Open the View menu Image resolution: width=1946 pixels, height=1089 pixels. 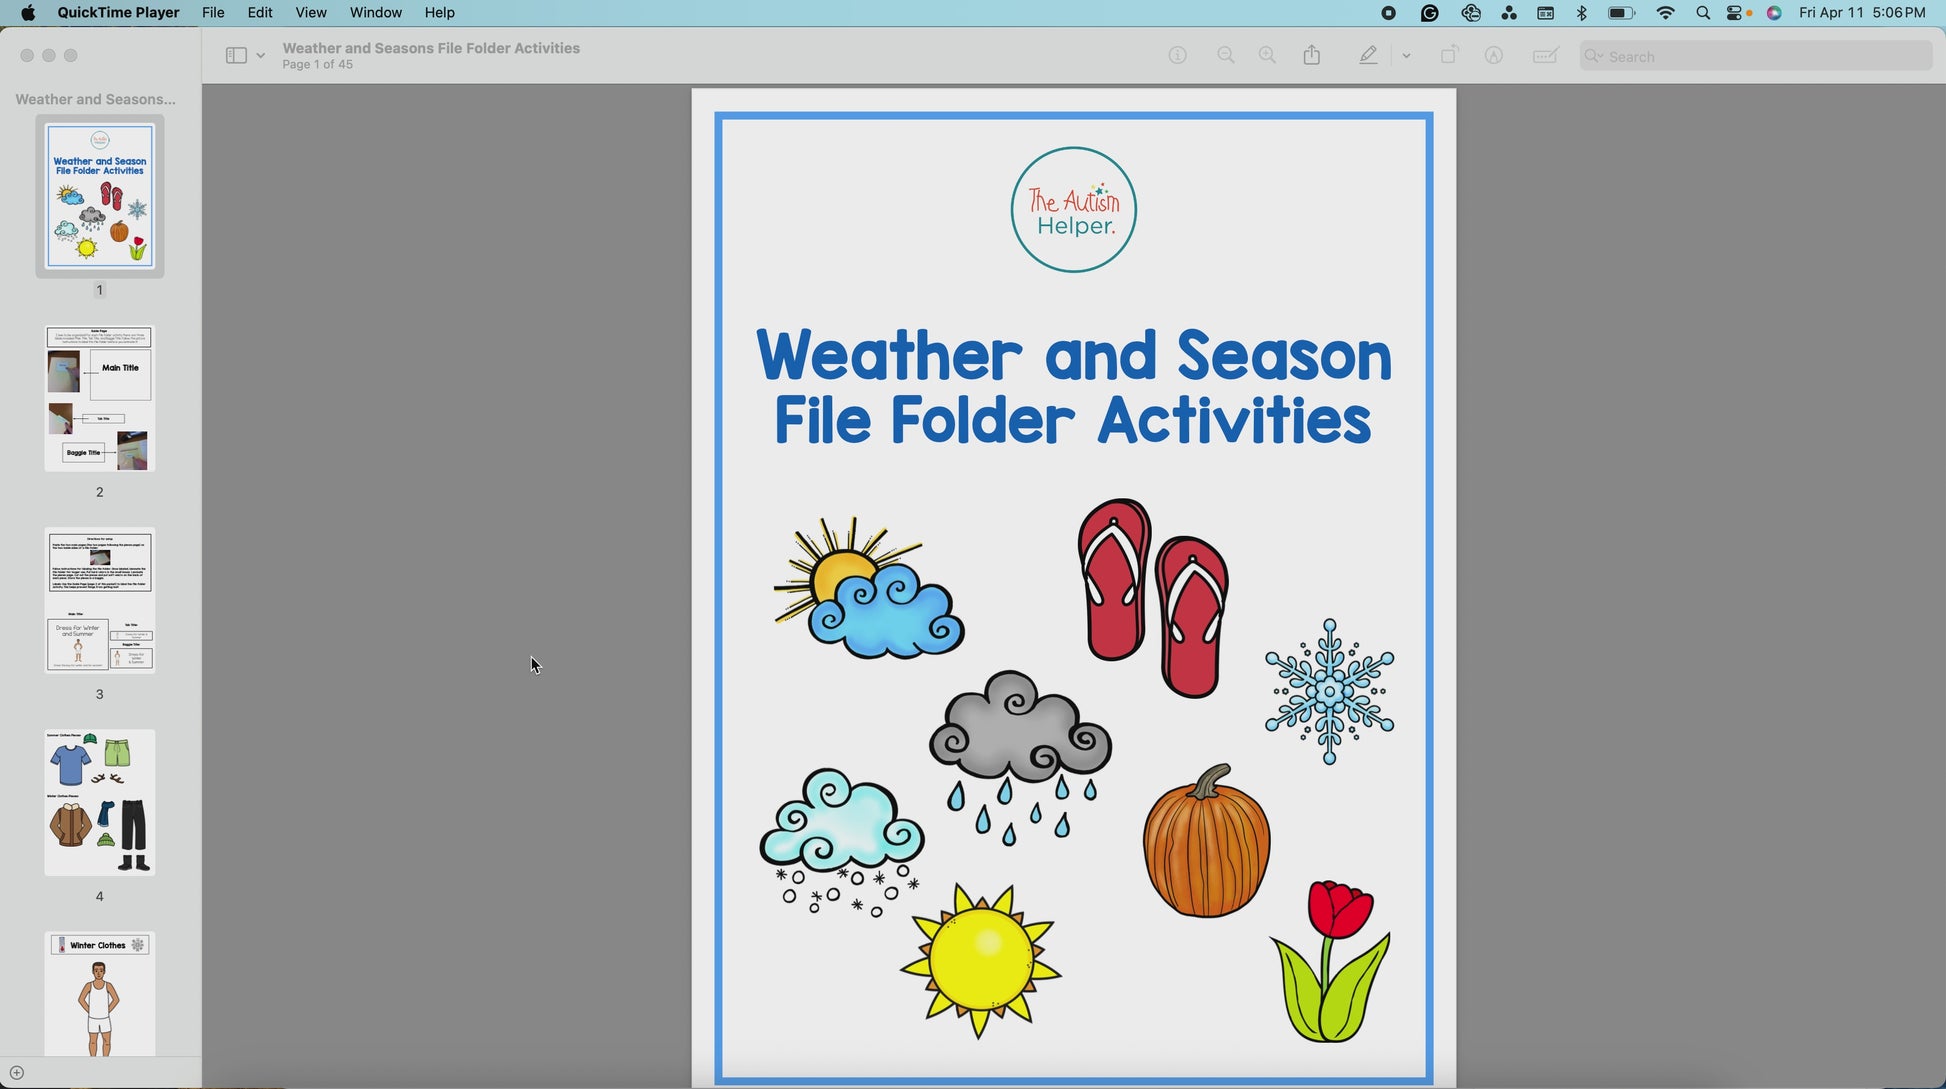310,13
